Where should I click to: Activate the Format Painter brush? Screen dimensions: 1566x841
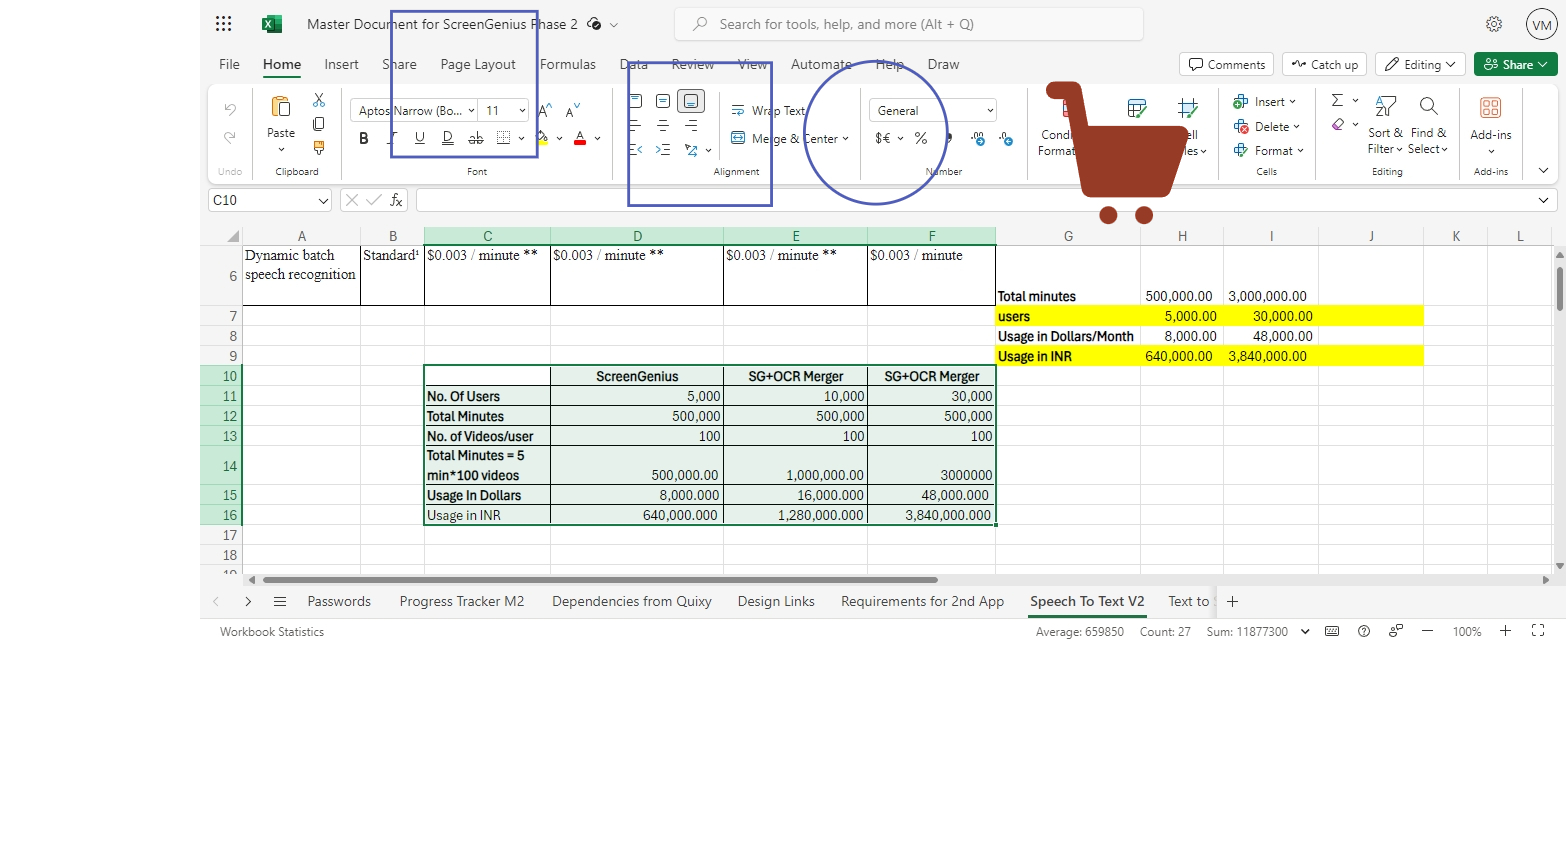(x=319, y=148)
